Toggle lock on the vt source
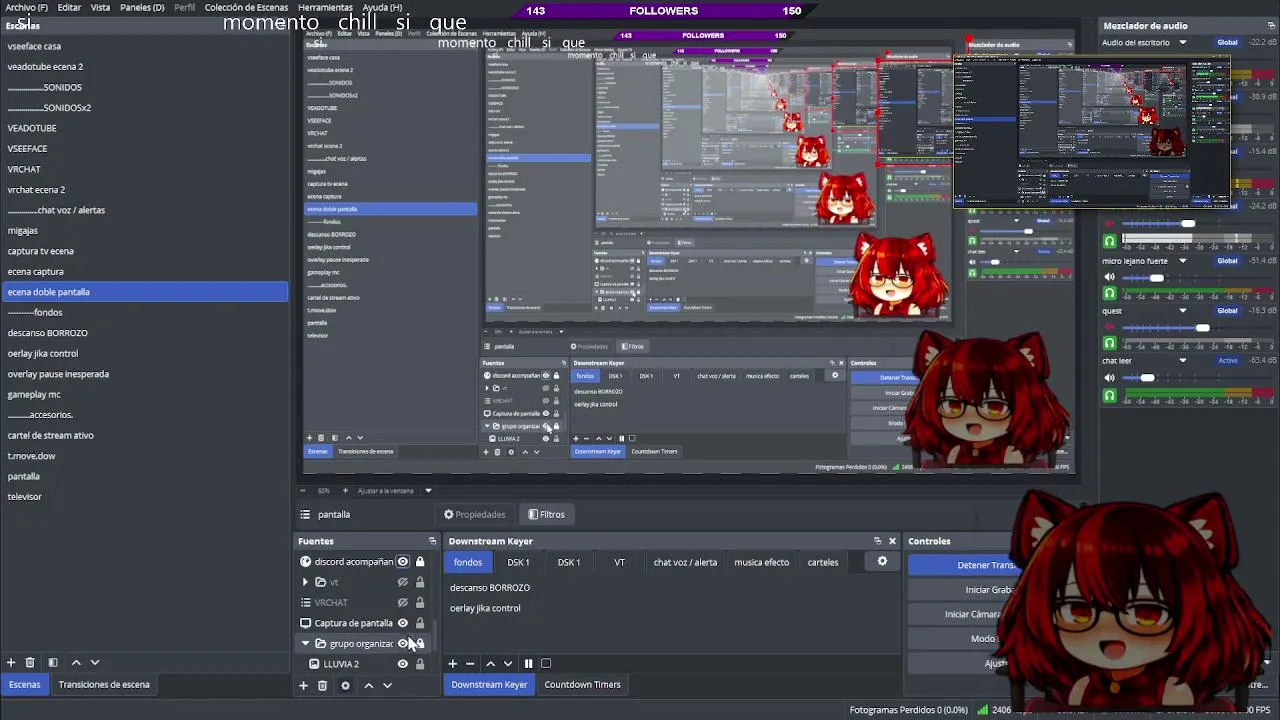 (420, 582)
